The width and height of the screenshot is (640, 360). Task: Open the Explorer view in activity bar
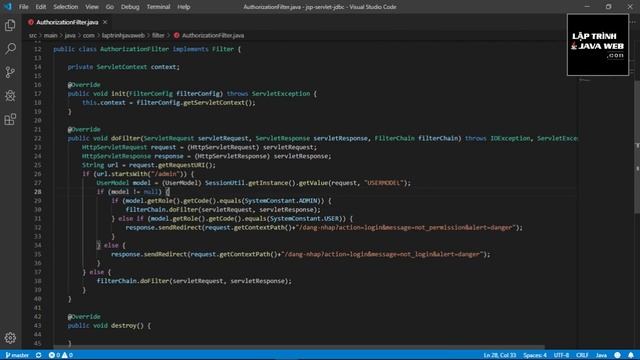coord(10,25)
